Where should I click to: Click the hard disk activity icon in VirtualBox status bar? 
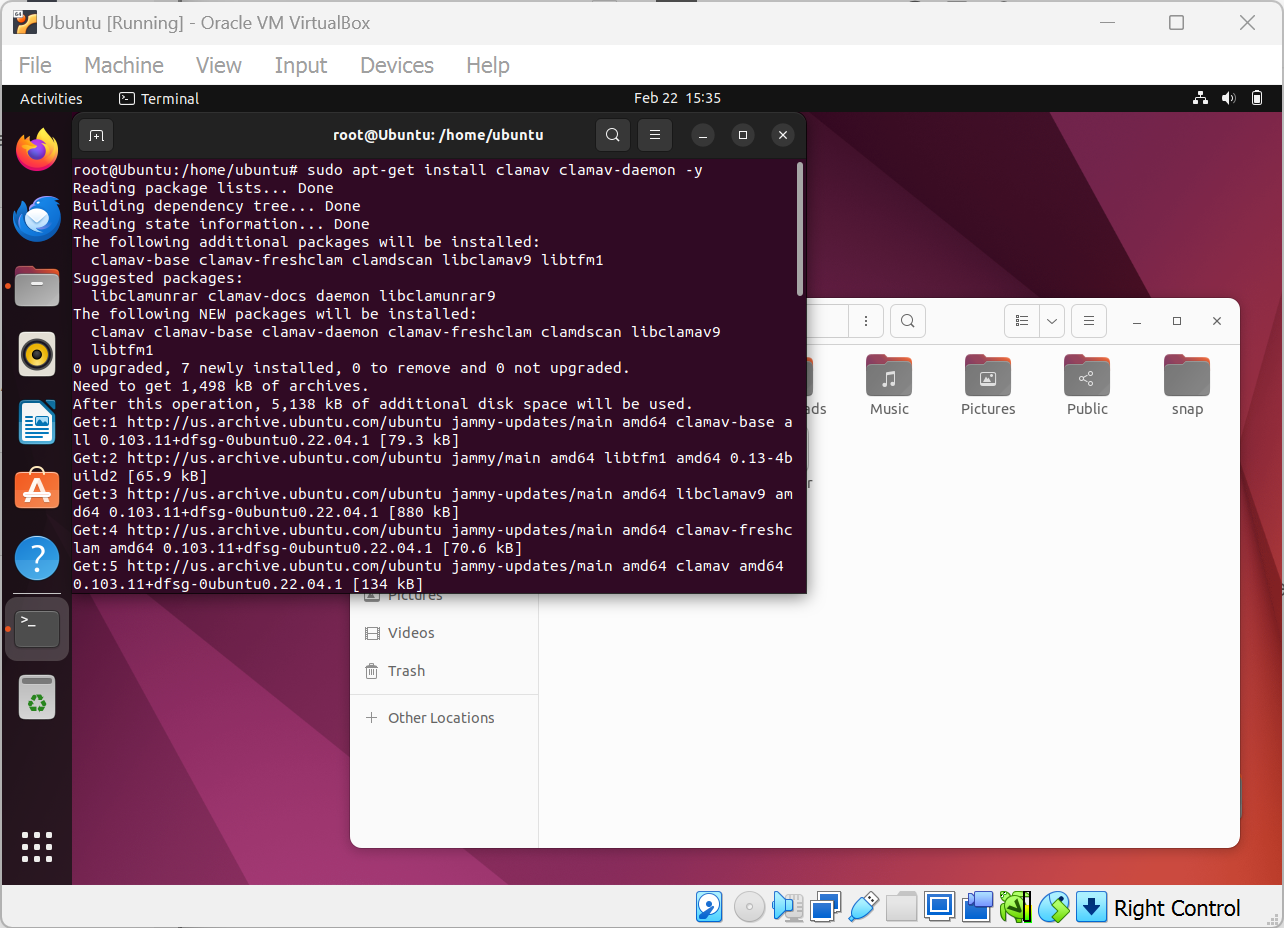coord(709,907)
